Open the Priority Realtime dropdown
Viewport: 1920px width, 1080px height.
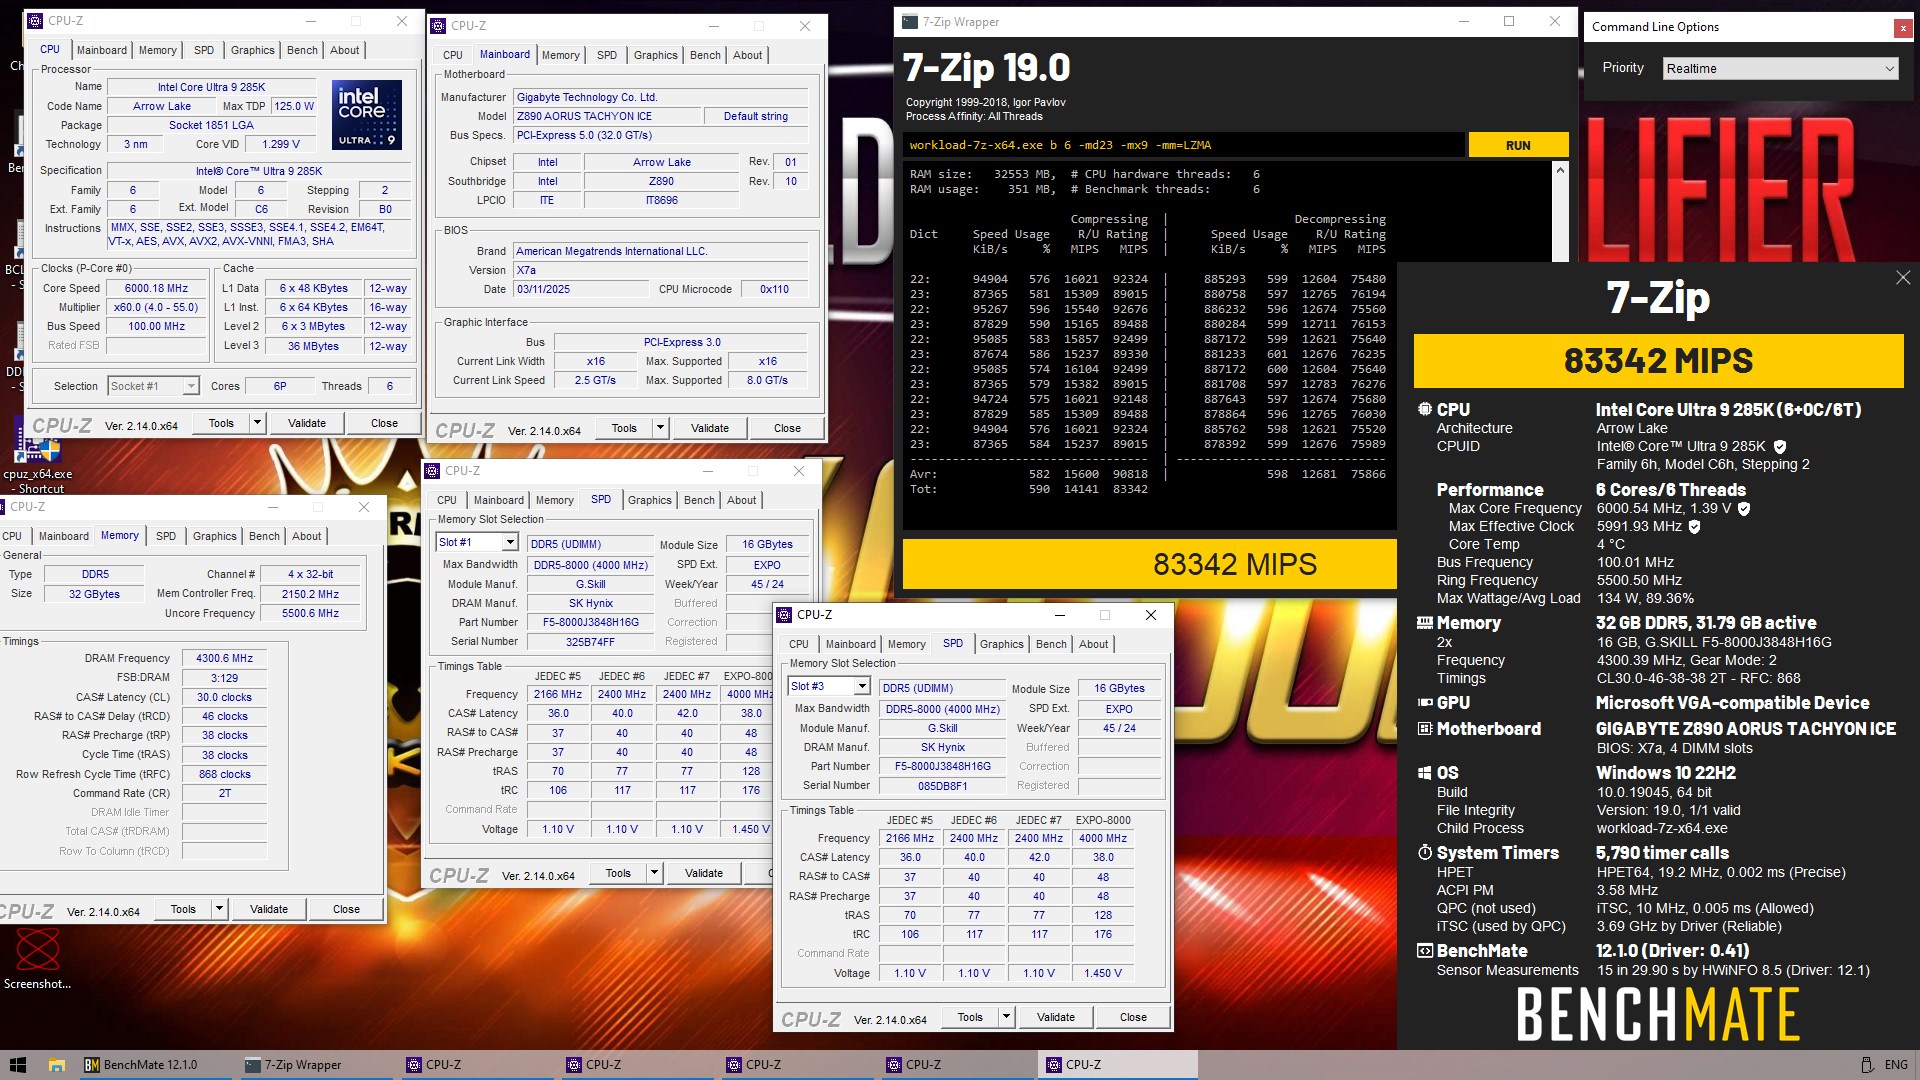pos(1780,69)
